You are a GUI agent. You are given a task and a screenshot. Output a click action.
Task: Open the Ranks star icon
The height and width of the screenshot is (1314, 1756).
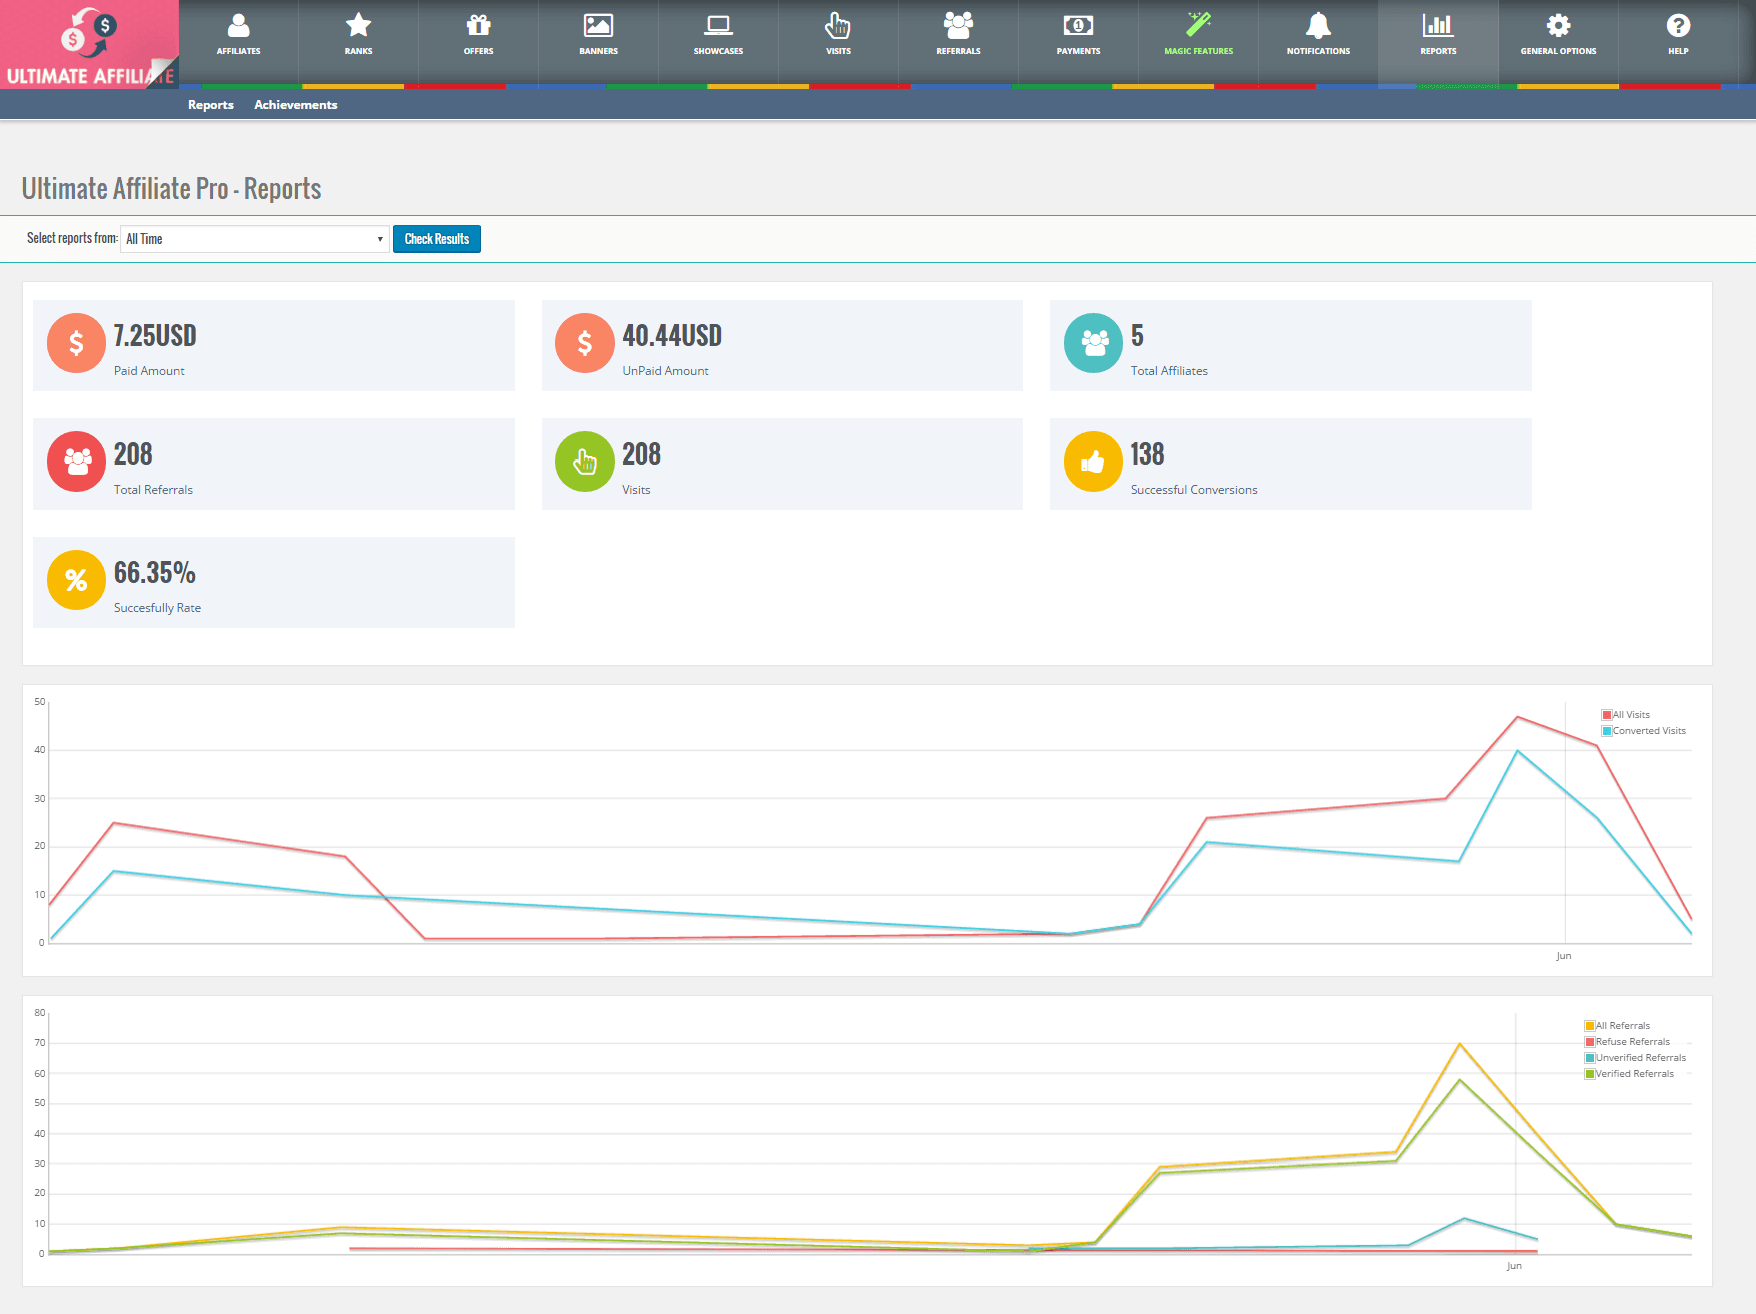coord(358,26)
